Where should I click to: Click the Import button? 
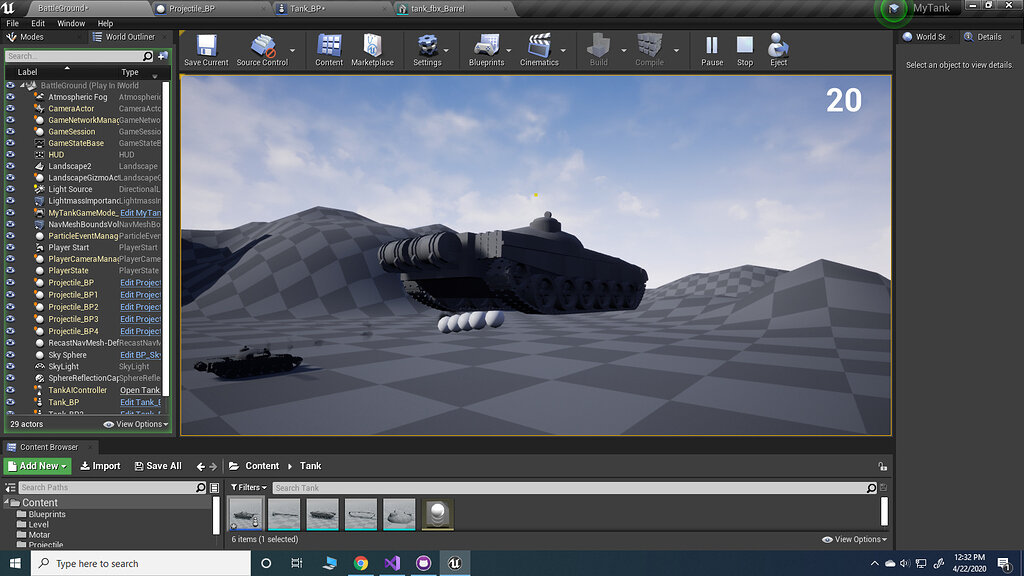(x=100, y=466)
